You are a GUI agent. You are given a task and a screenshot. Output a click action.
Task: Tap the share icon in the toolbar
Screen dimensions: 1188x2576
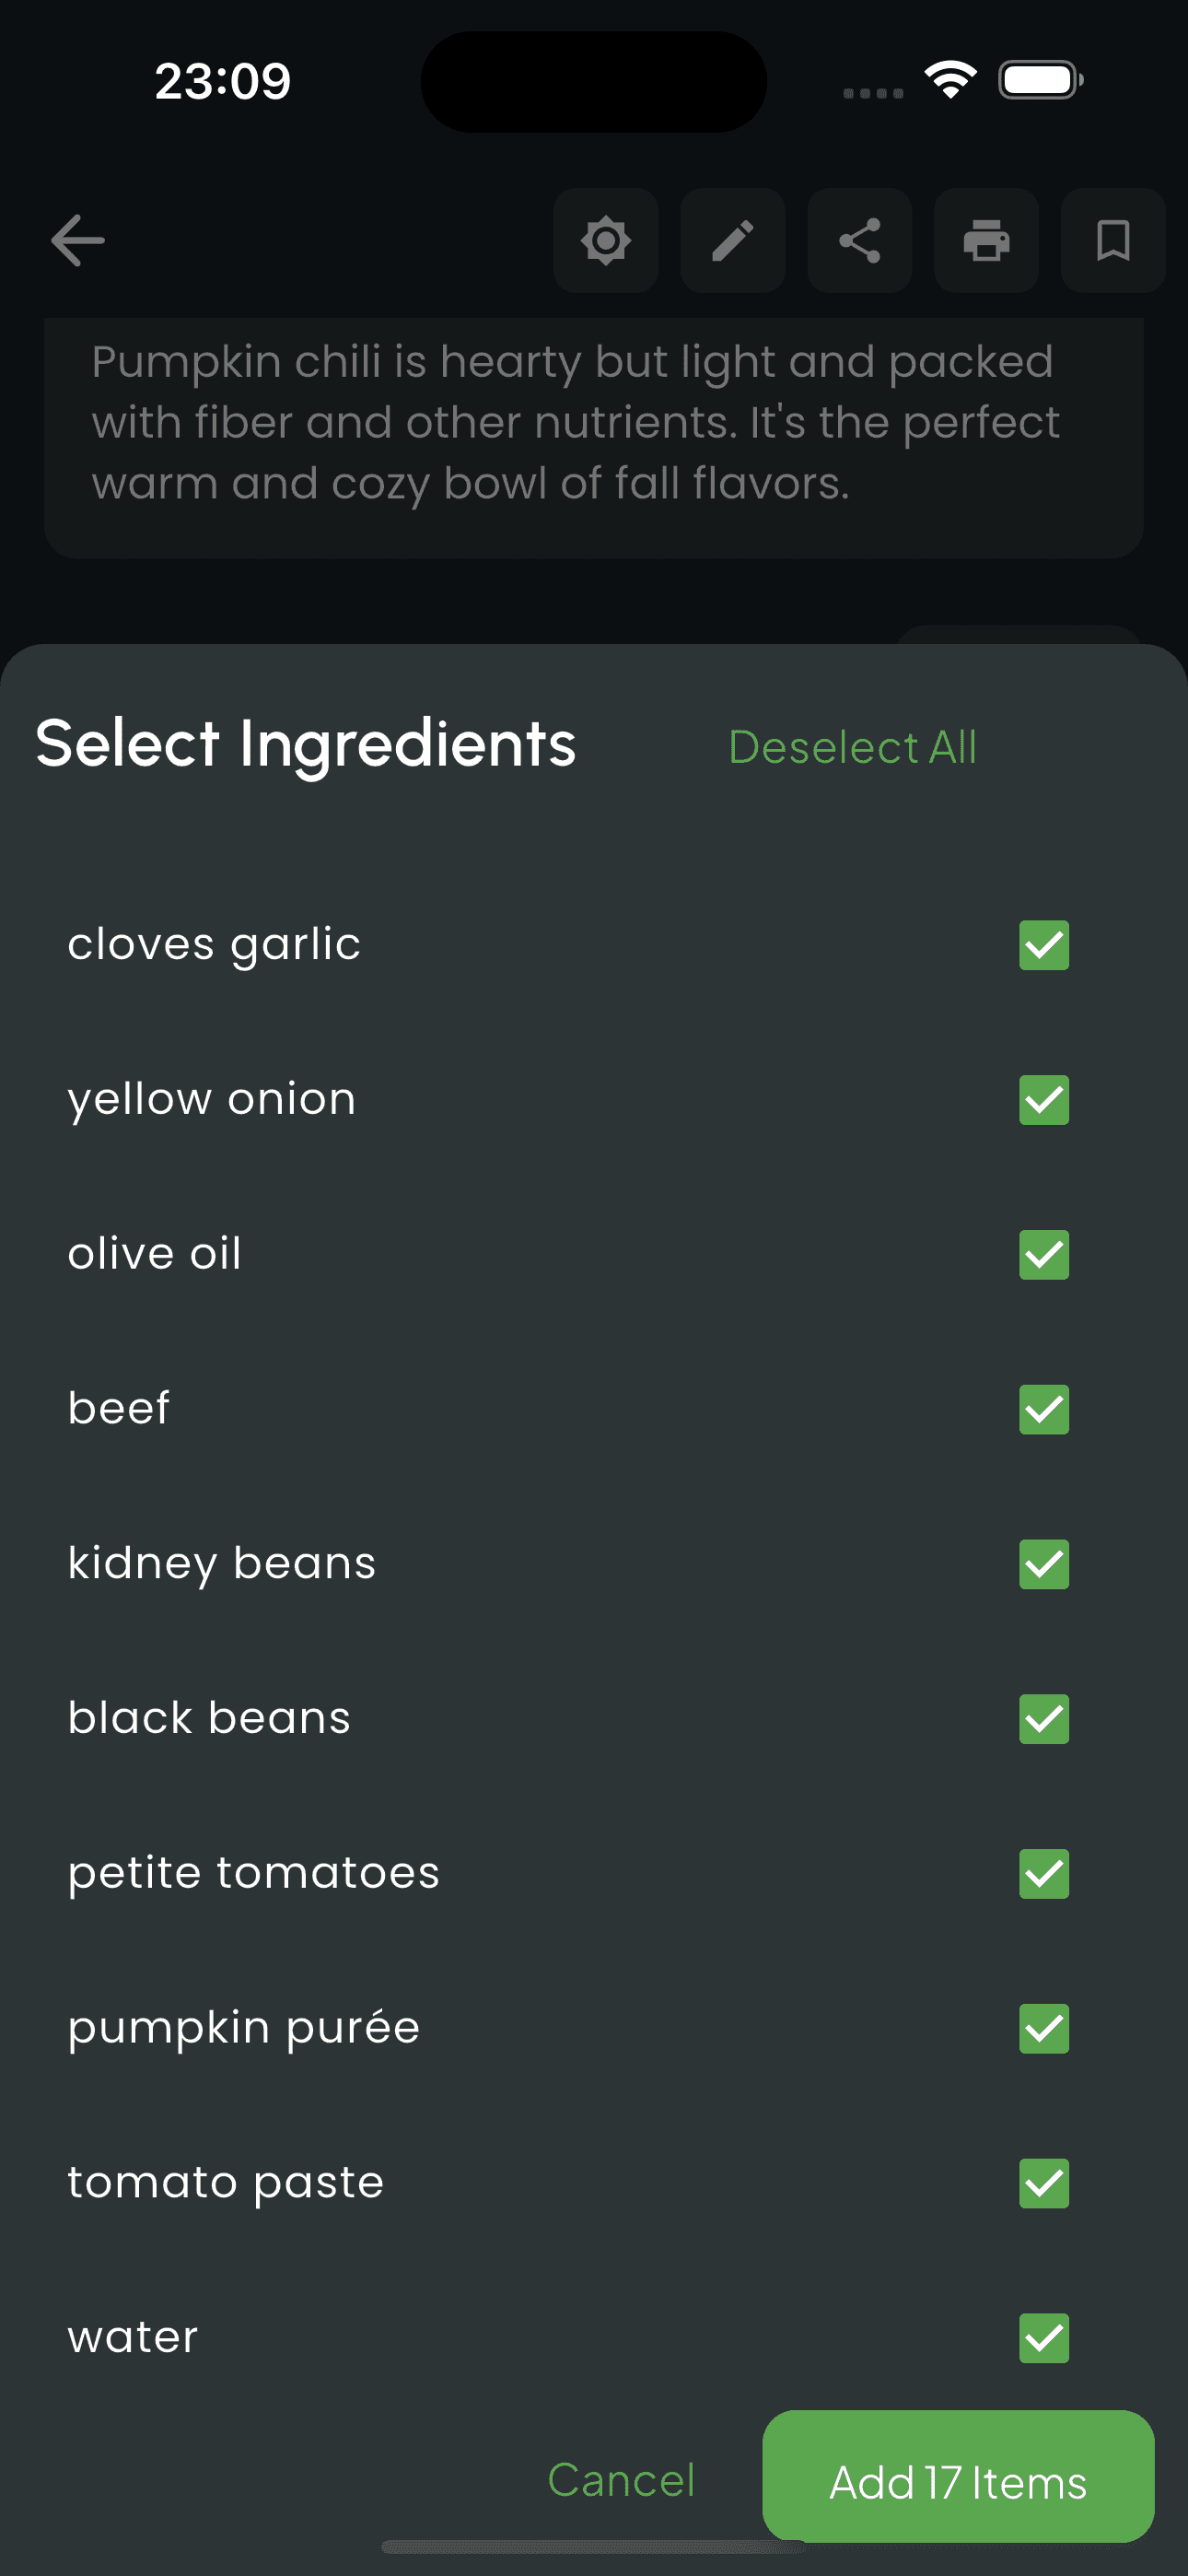859,240
